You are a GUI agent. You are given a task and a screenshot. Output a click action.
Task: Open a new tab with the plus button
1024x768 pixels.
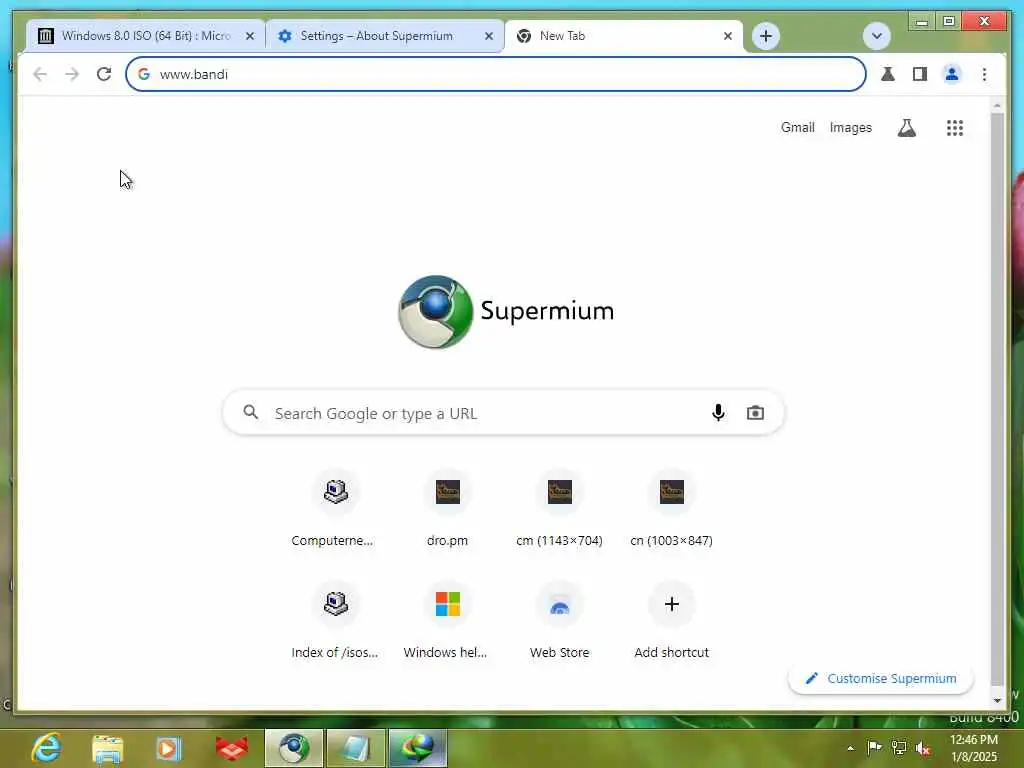click(x=765, y=36)
